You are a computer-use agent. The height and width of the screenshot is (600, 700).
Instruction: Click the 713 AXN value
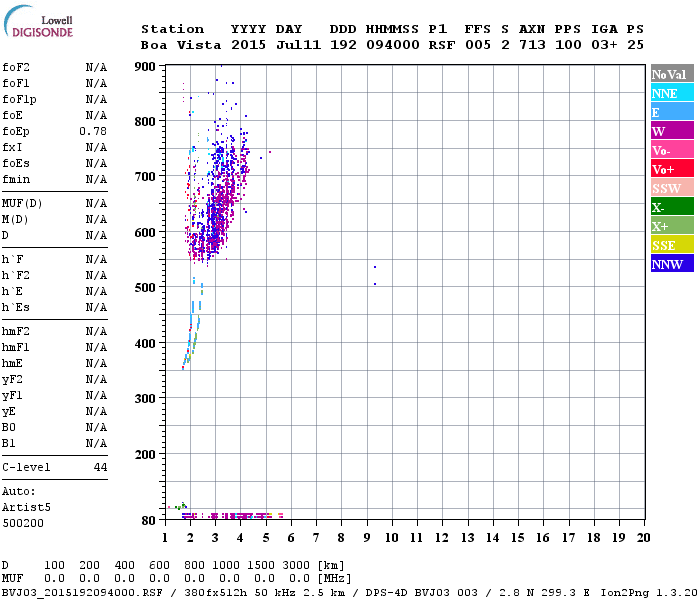(532, 45)
